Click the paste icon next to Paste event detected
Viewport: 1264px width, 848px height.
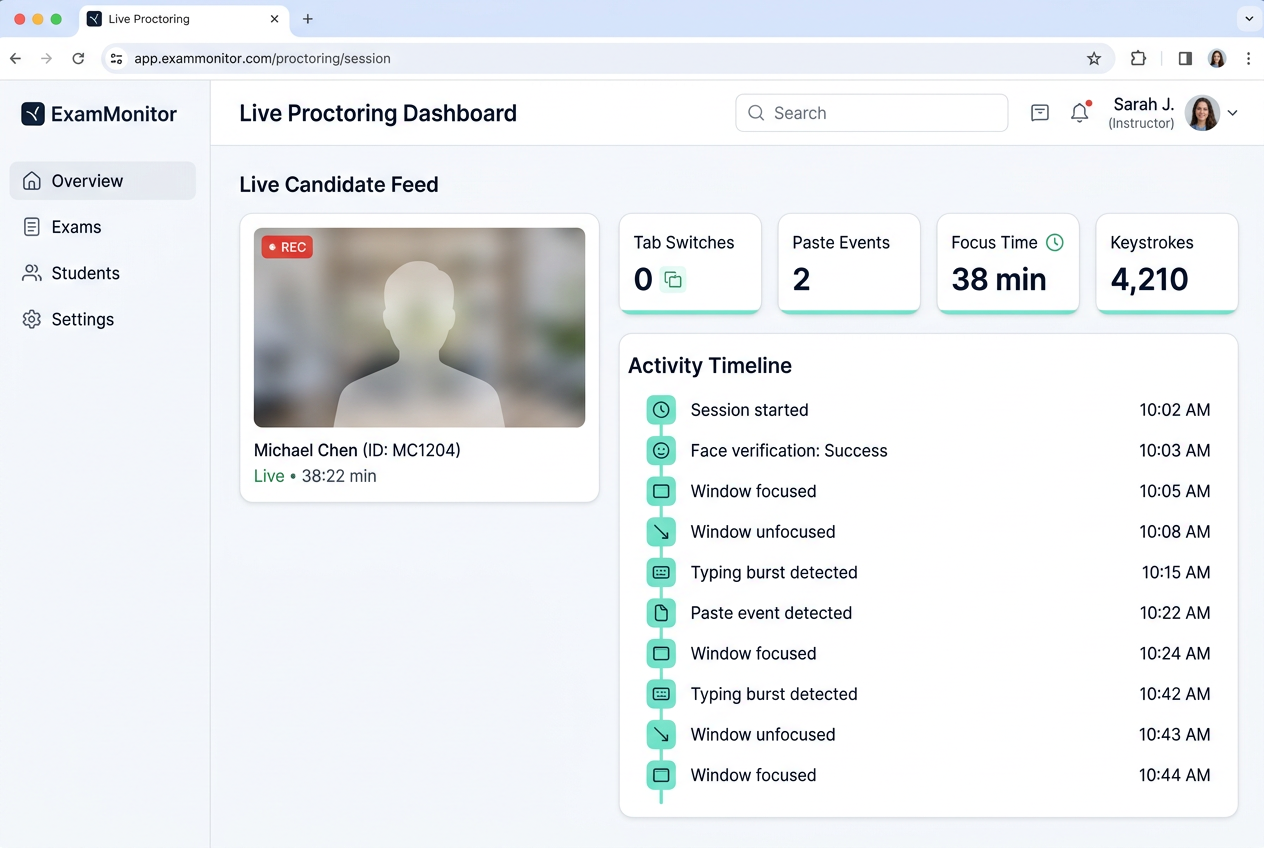pyautogui.click(x=660, y=613)
